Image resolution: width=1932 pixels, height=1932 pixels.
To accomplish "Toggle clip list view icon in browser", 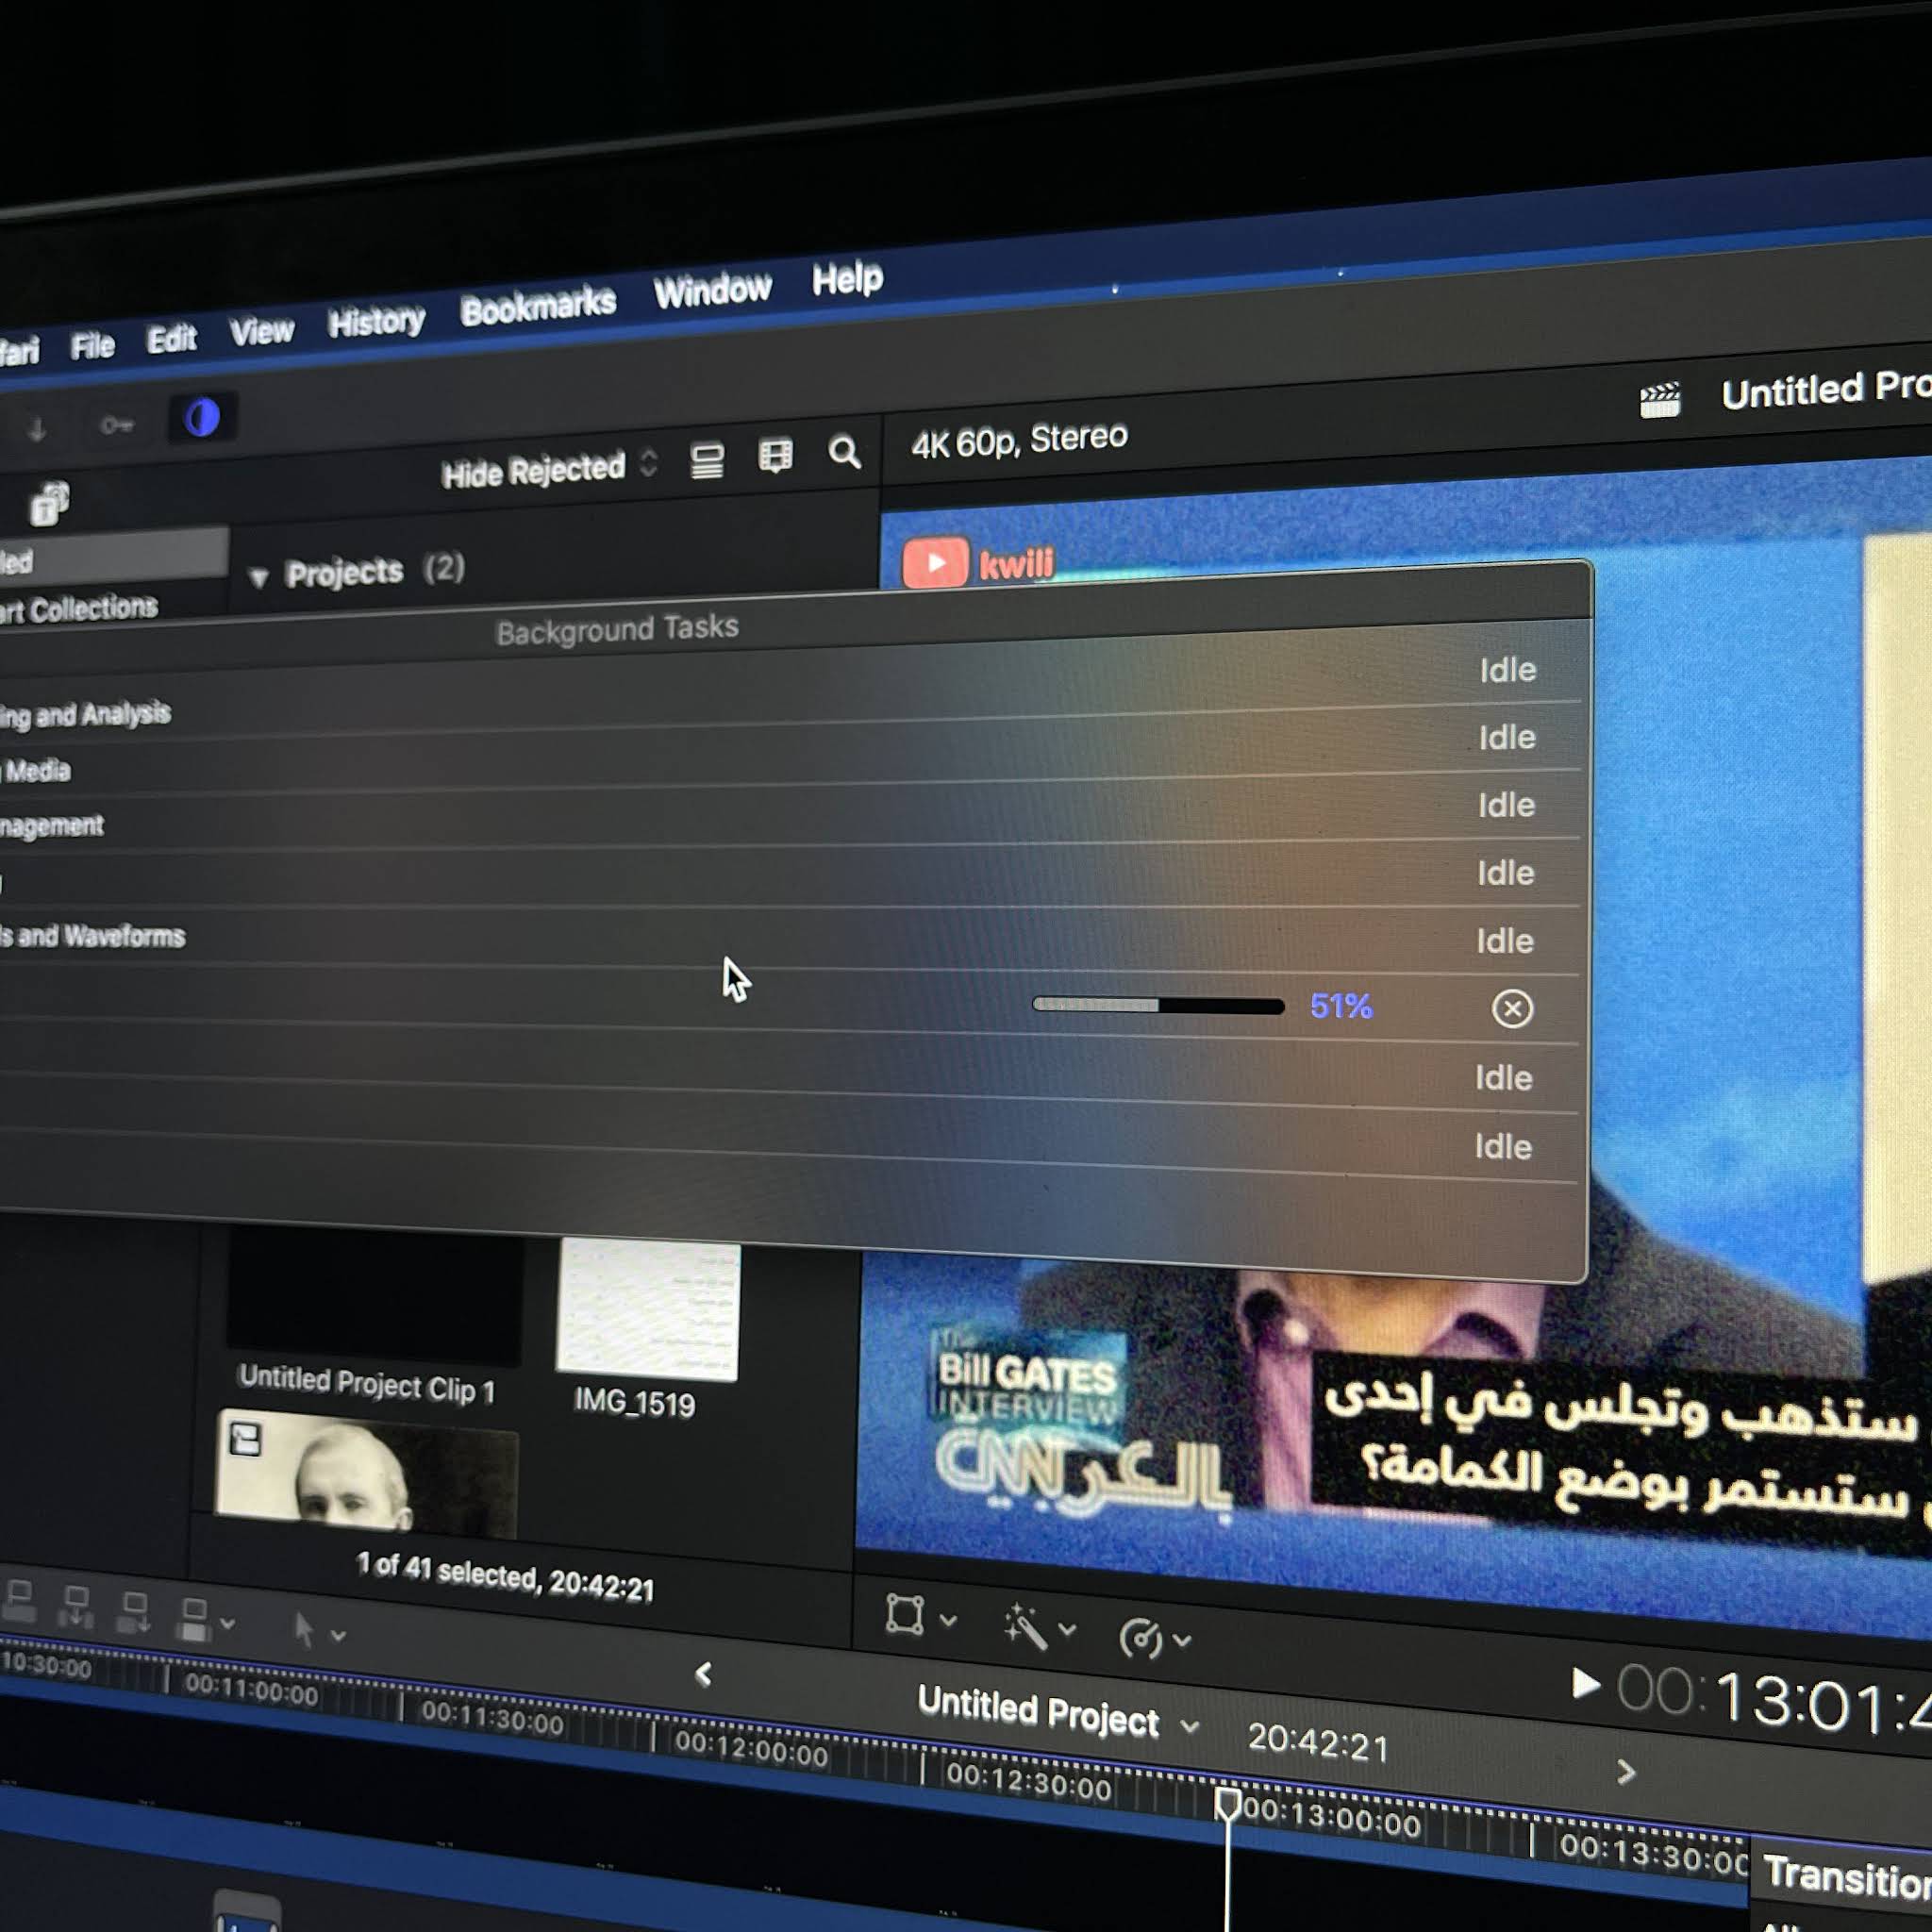I will coord(707,461).
